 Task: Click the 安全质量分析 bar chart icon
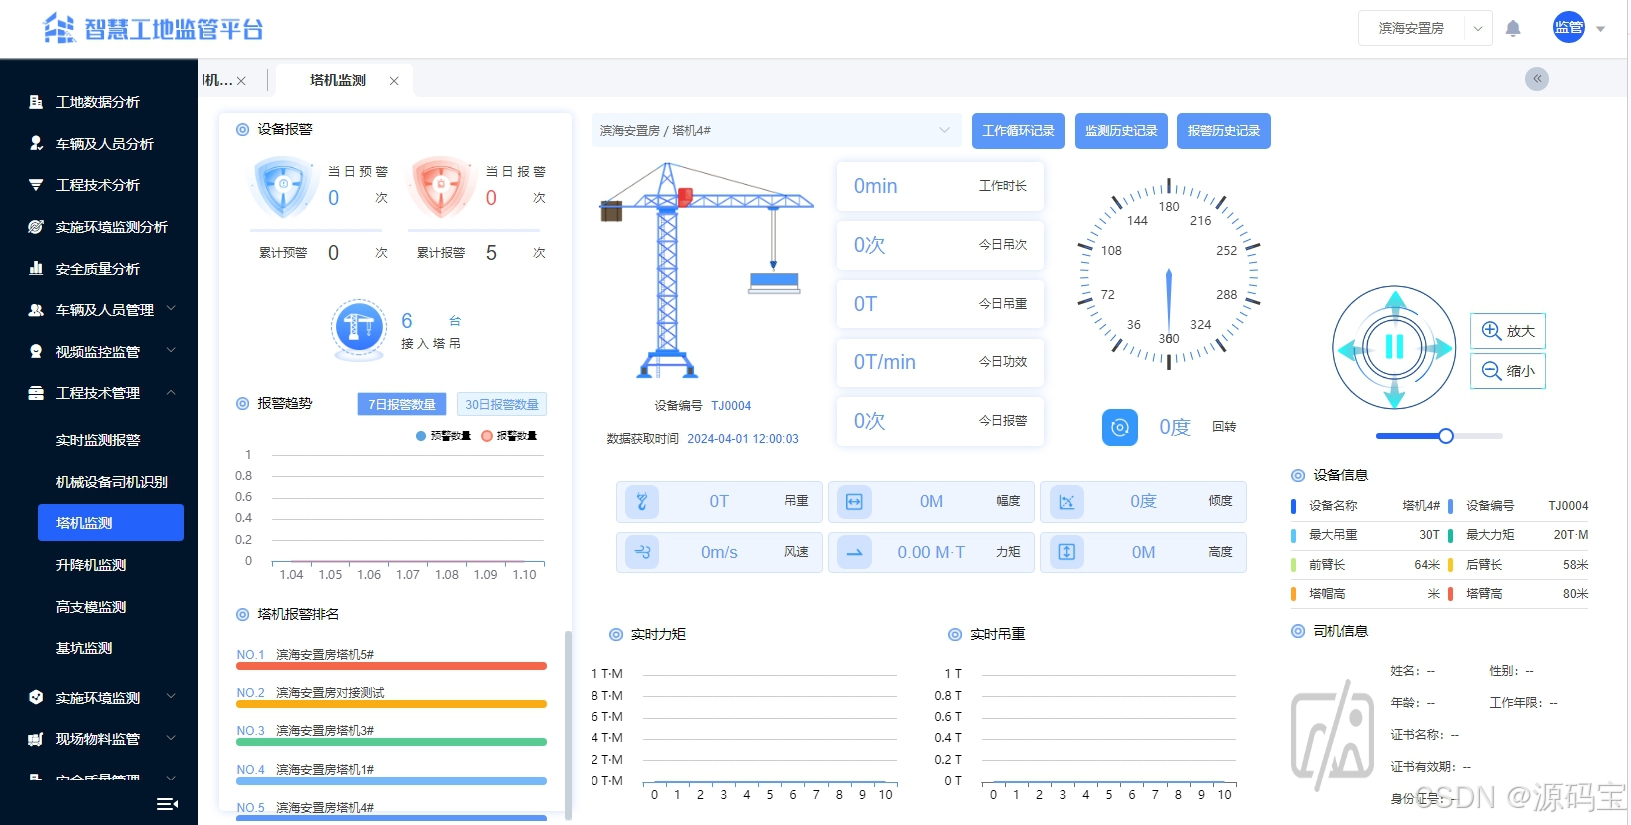pos(36,268)
